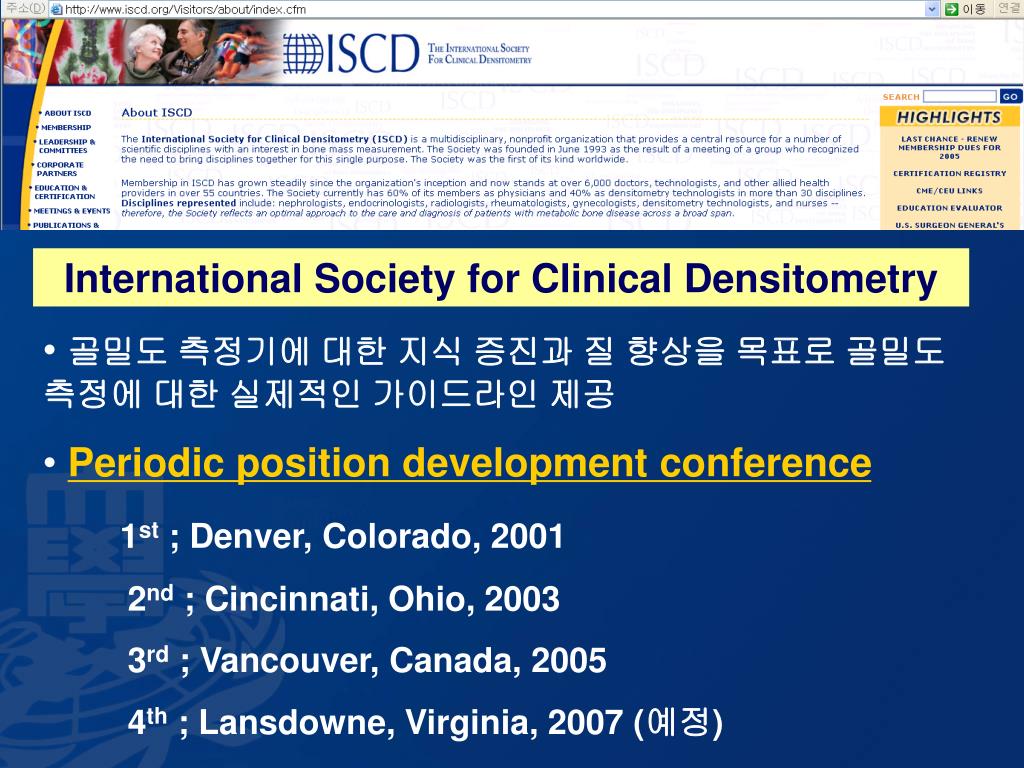The width and height of the screenshot is (1024, 768).
Task: Click the green Go (이동) arrow icon
Action: pos(952,9)
